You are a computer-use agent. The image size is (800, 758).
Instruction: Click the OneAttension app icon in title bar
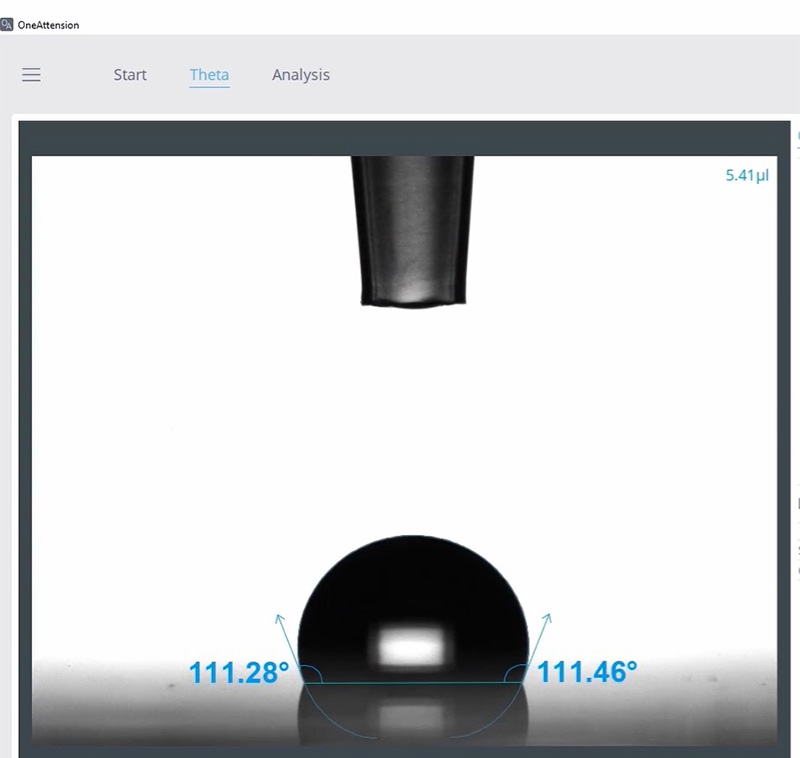click(8, 24)
